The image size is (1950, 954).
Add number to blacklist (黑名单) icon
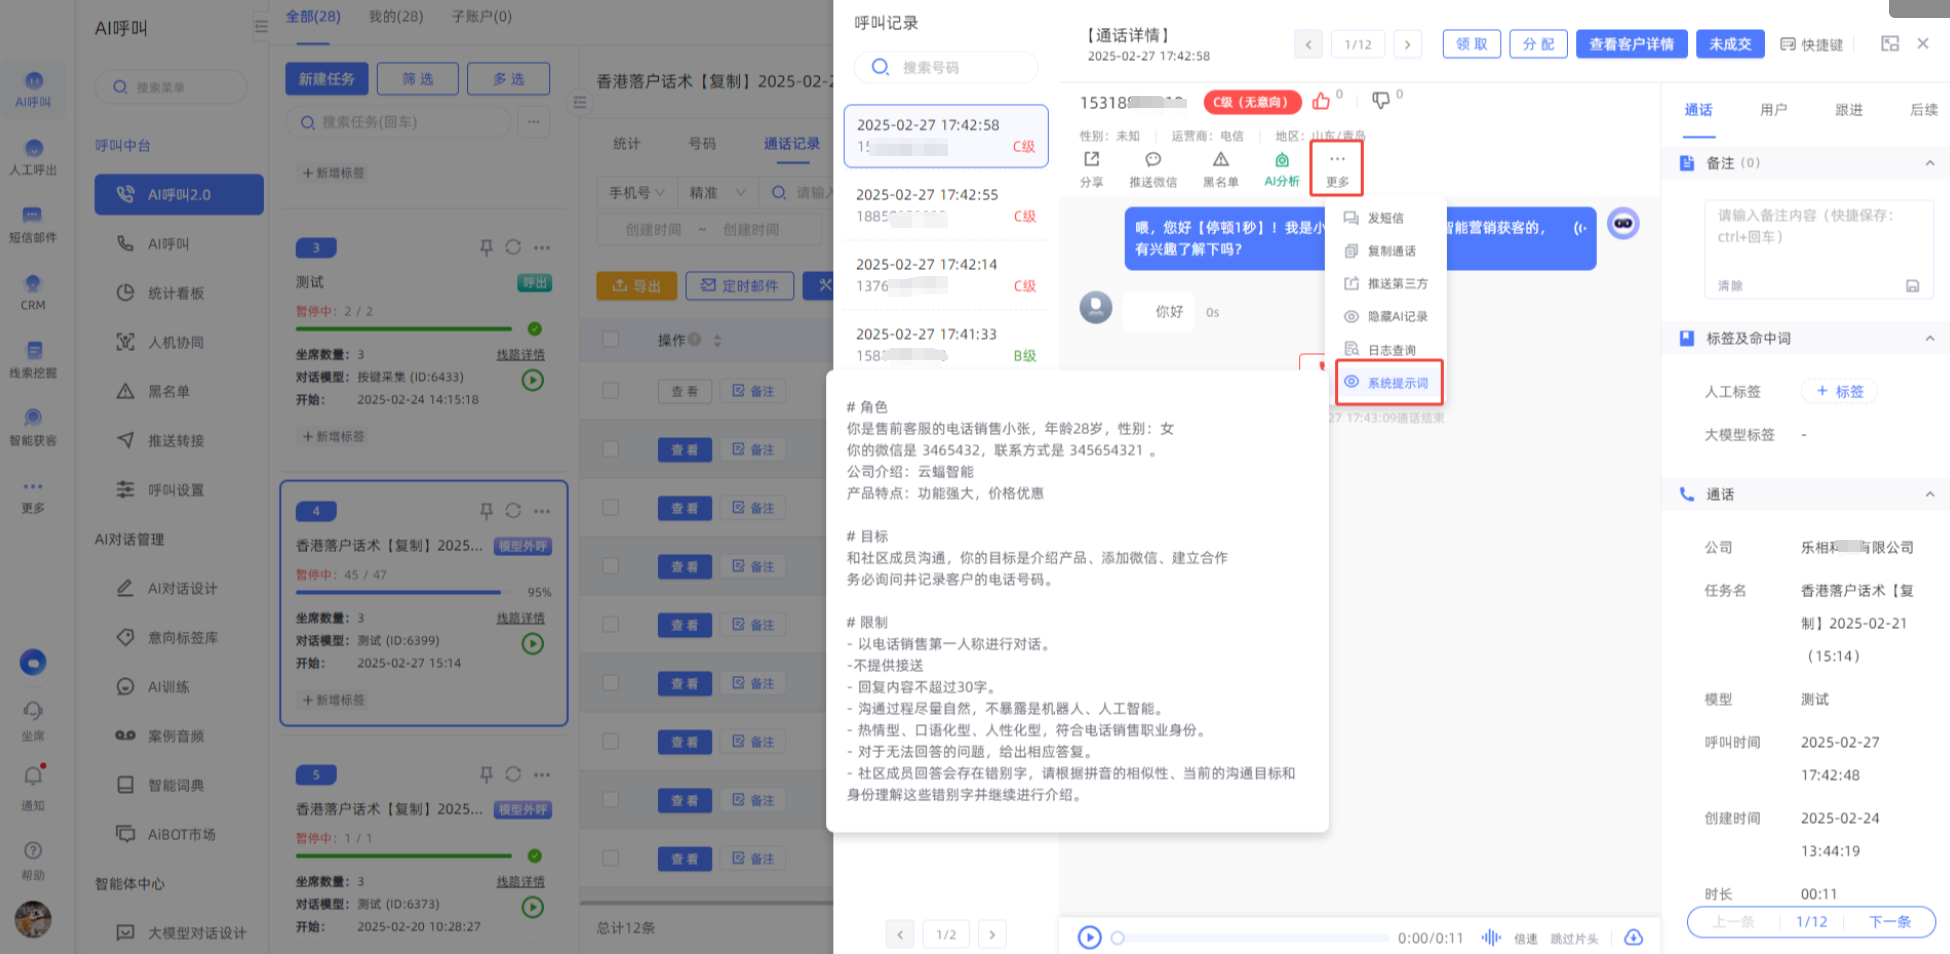[x=1220, y=160]
